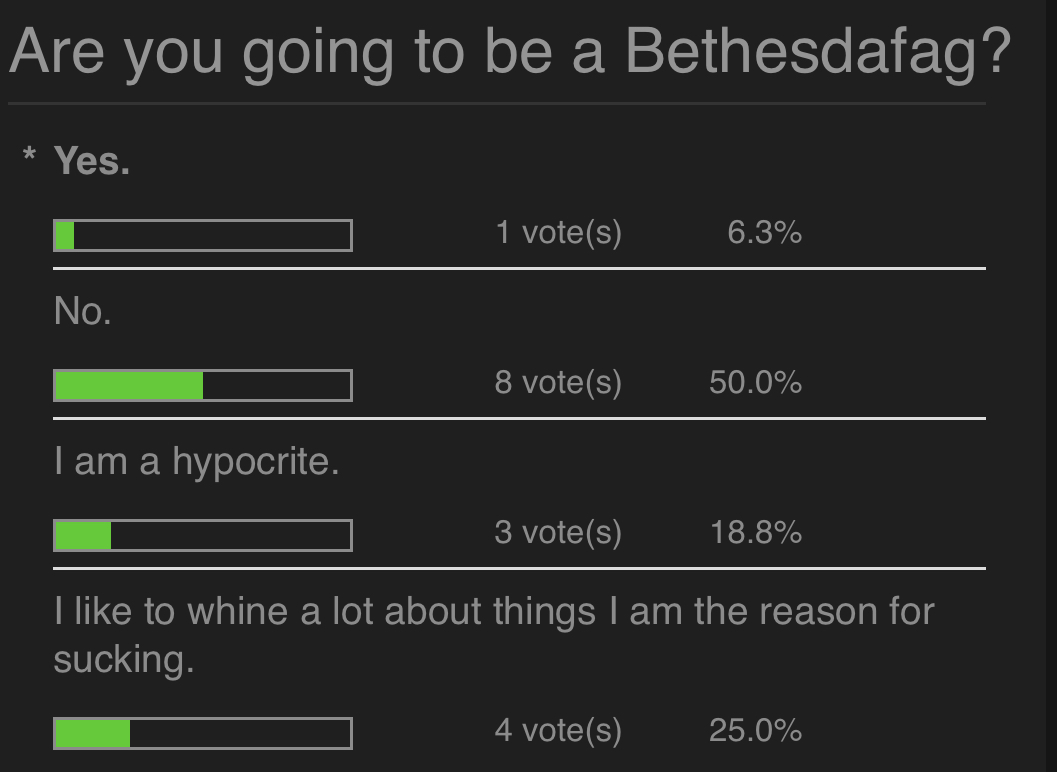Click the 6.3% percentage

coord(764,233)
